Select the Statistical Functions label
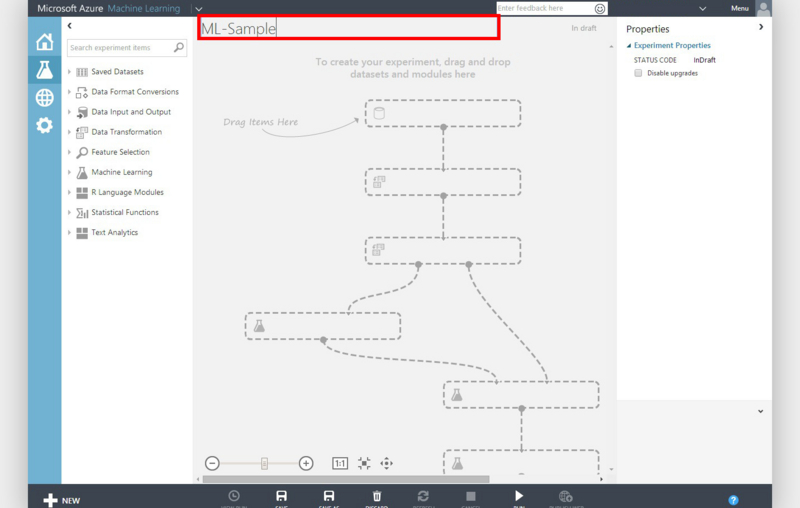Image resolution: width=800 pixels, height=508 pixels. click(125, 212)
